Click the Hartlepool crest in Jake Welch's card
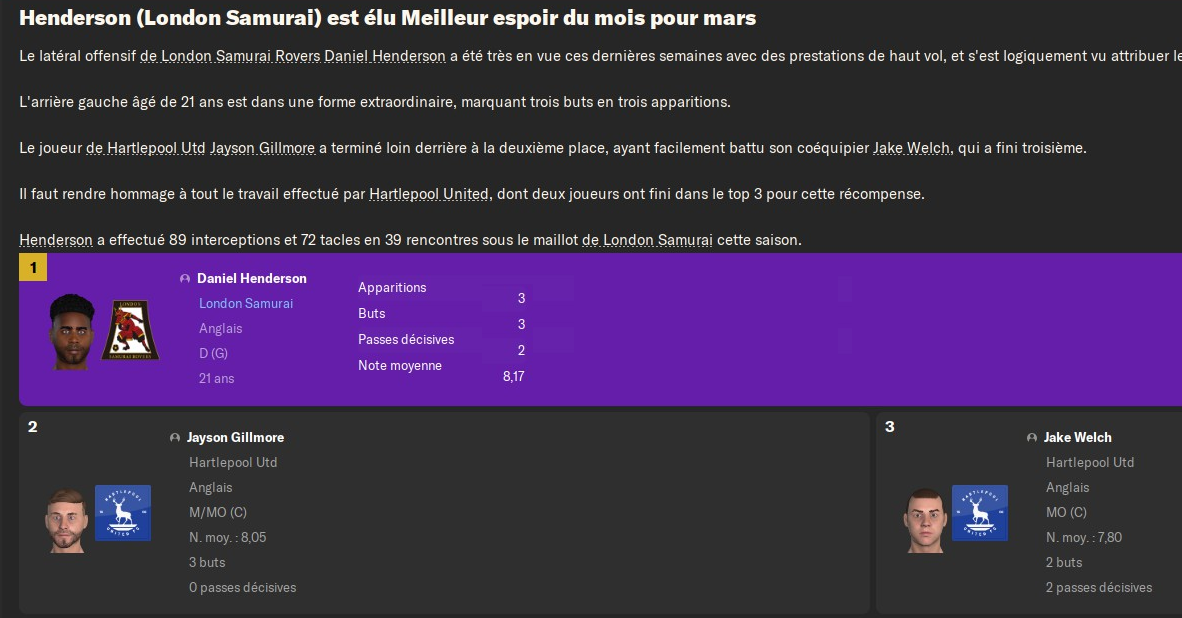The width and height of the screenshot is (1182, 618). 979,513
